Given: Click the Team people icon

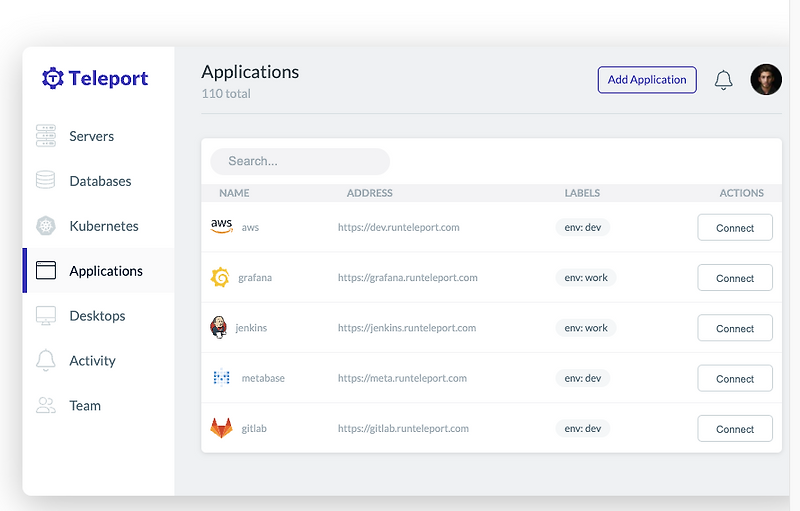Looking at the screenshot, I should (45, 405).
